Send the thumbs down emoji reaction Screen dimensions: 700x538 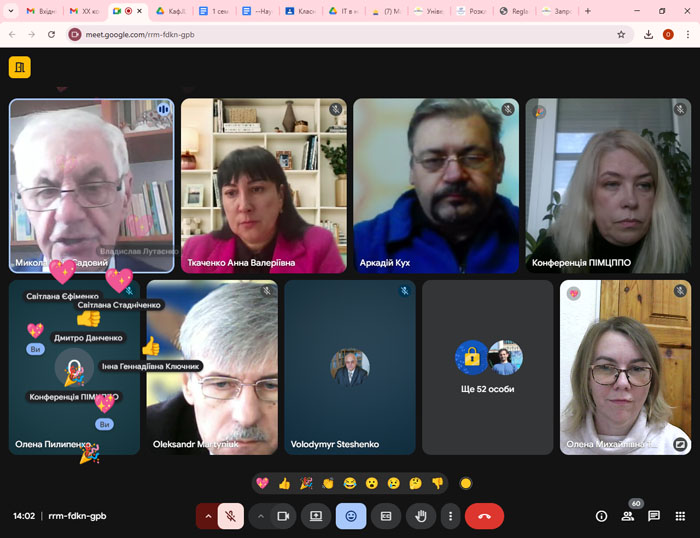437,483
